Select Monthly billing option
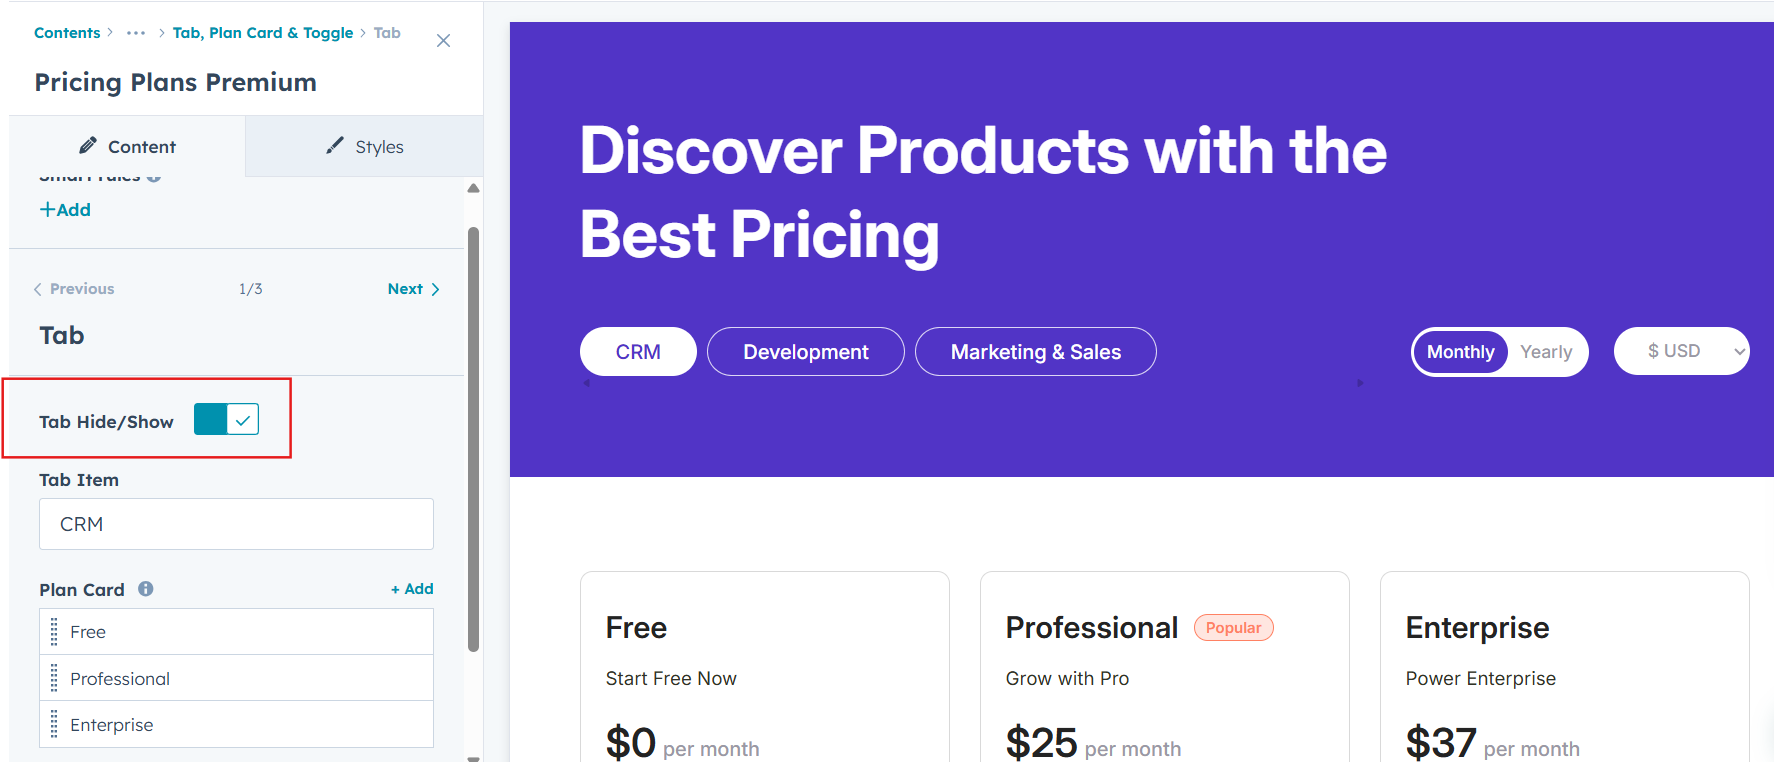 1460,352
